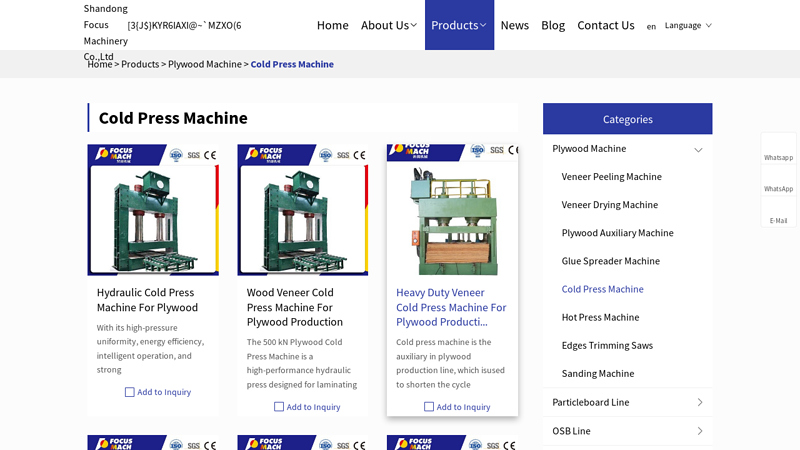Image resolution: width=800 pixels, height=450 pixels.
Task: Select Cold Press Machine in categories
Action: click(602, 289)
